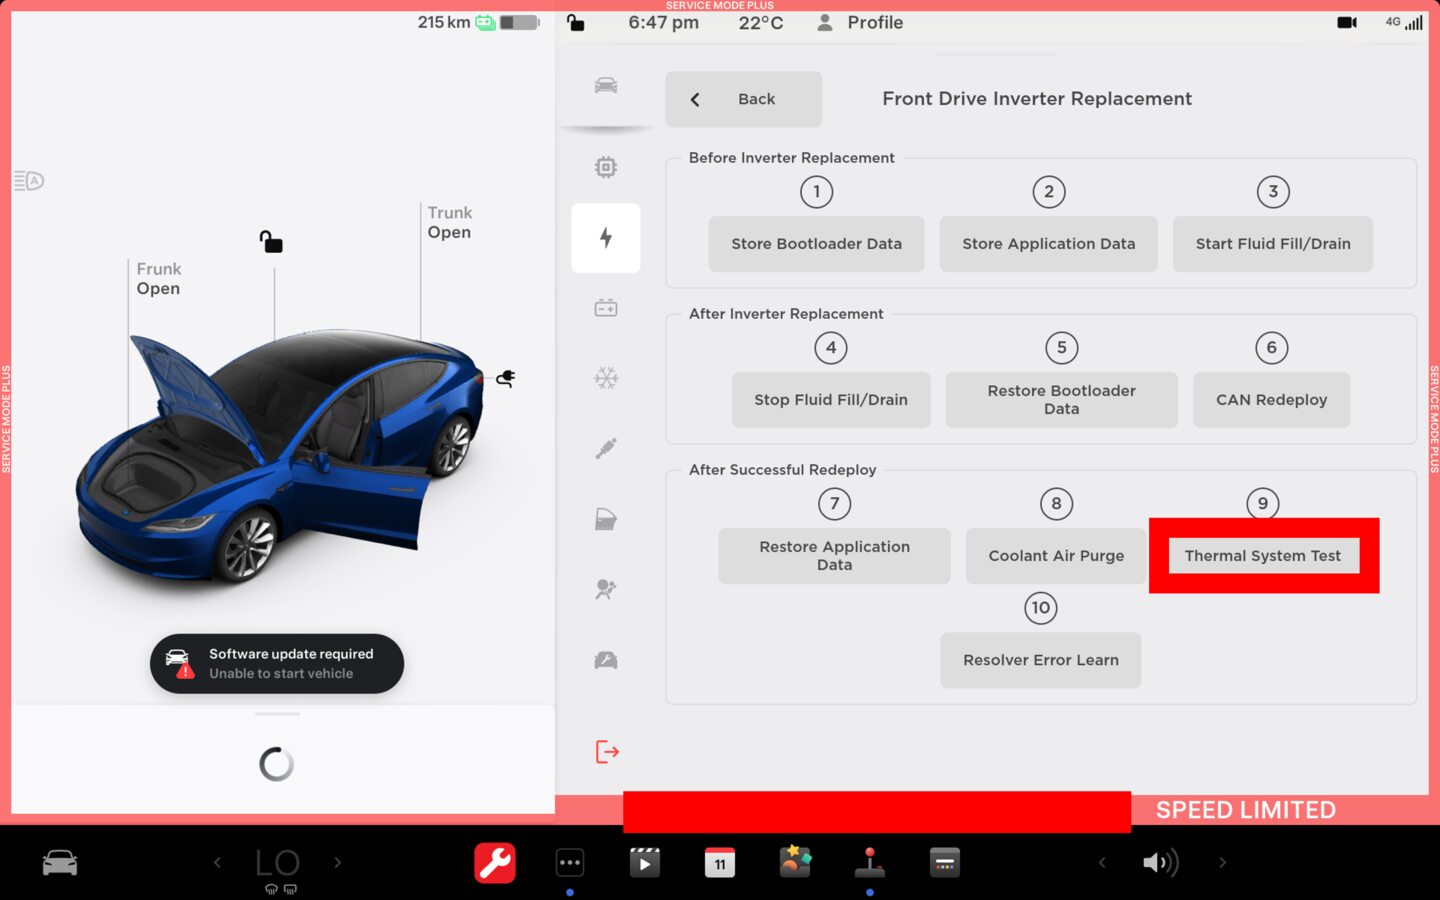Click the Back button
Image resolution: width=1440 pixels, height=900 pixels.
coord(743,99)
